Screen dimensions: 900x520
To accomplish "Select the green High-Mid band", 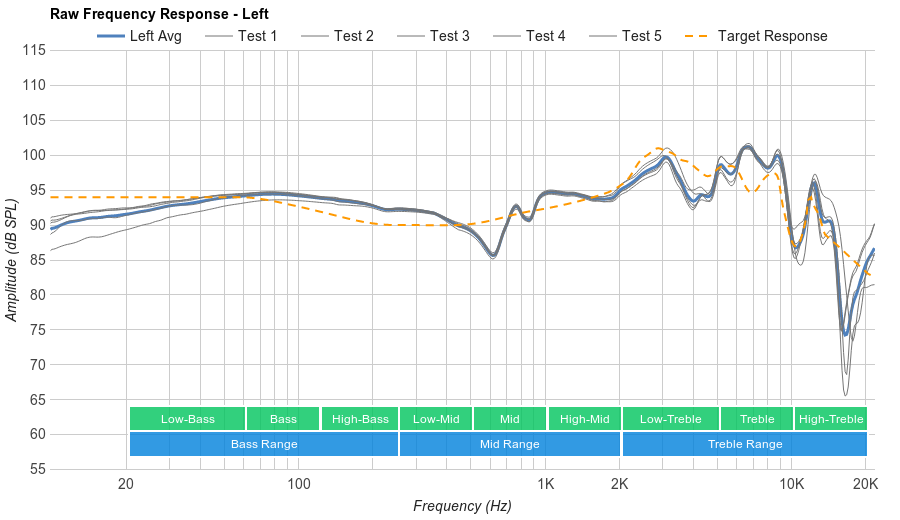I will tap(584, 419).
